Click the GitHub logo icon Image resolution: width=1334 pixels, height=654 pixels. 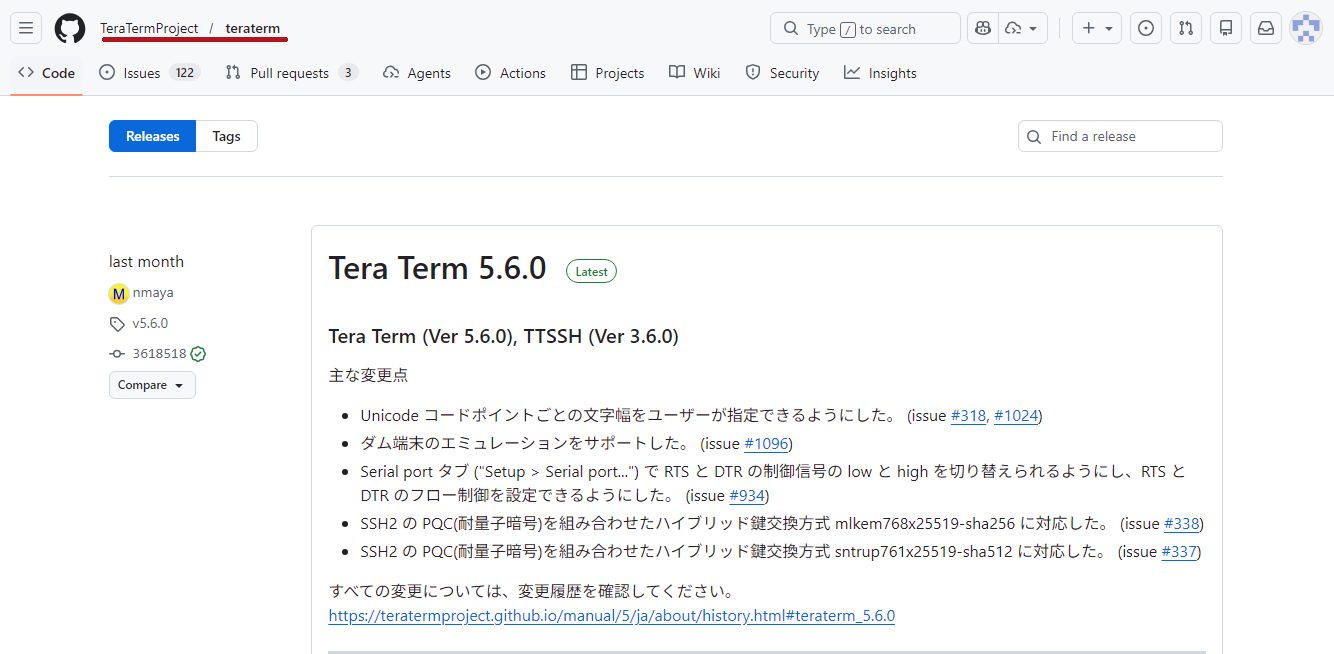[x=70, y=28]
